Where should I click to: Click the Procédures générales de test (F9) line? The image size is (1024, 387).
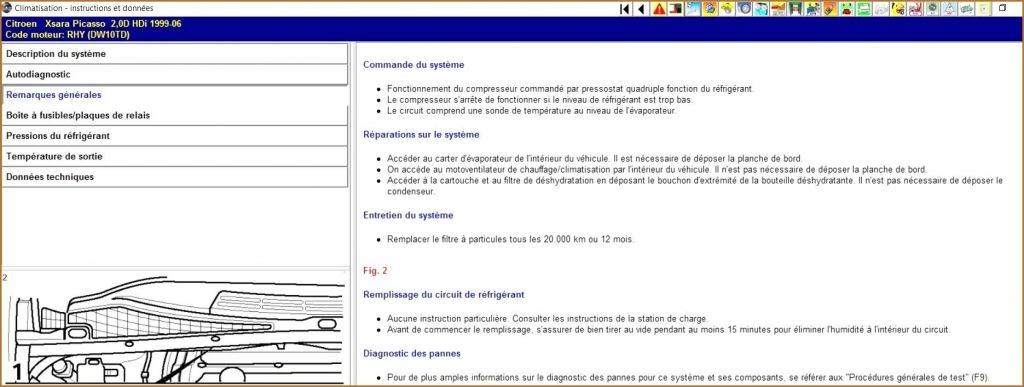tap(688, 377)
